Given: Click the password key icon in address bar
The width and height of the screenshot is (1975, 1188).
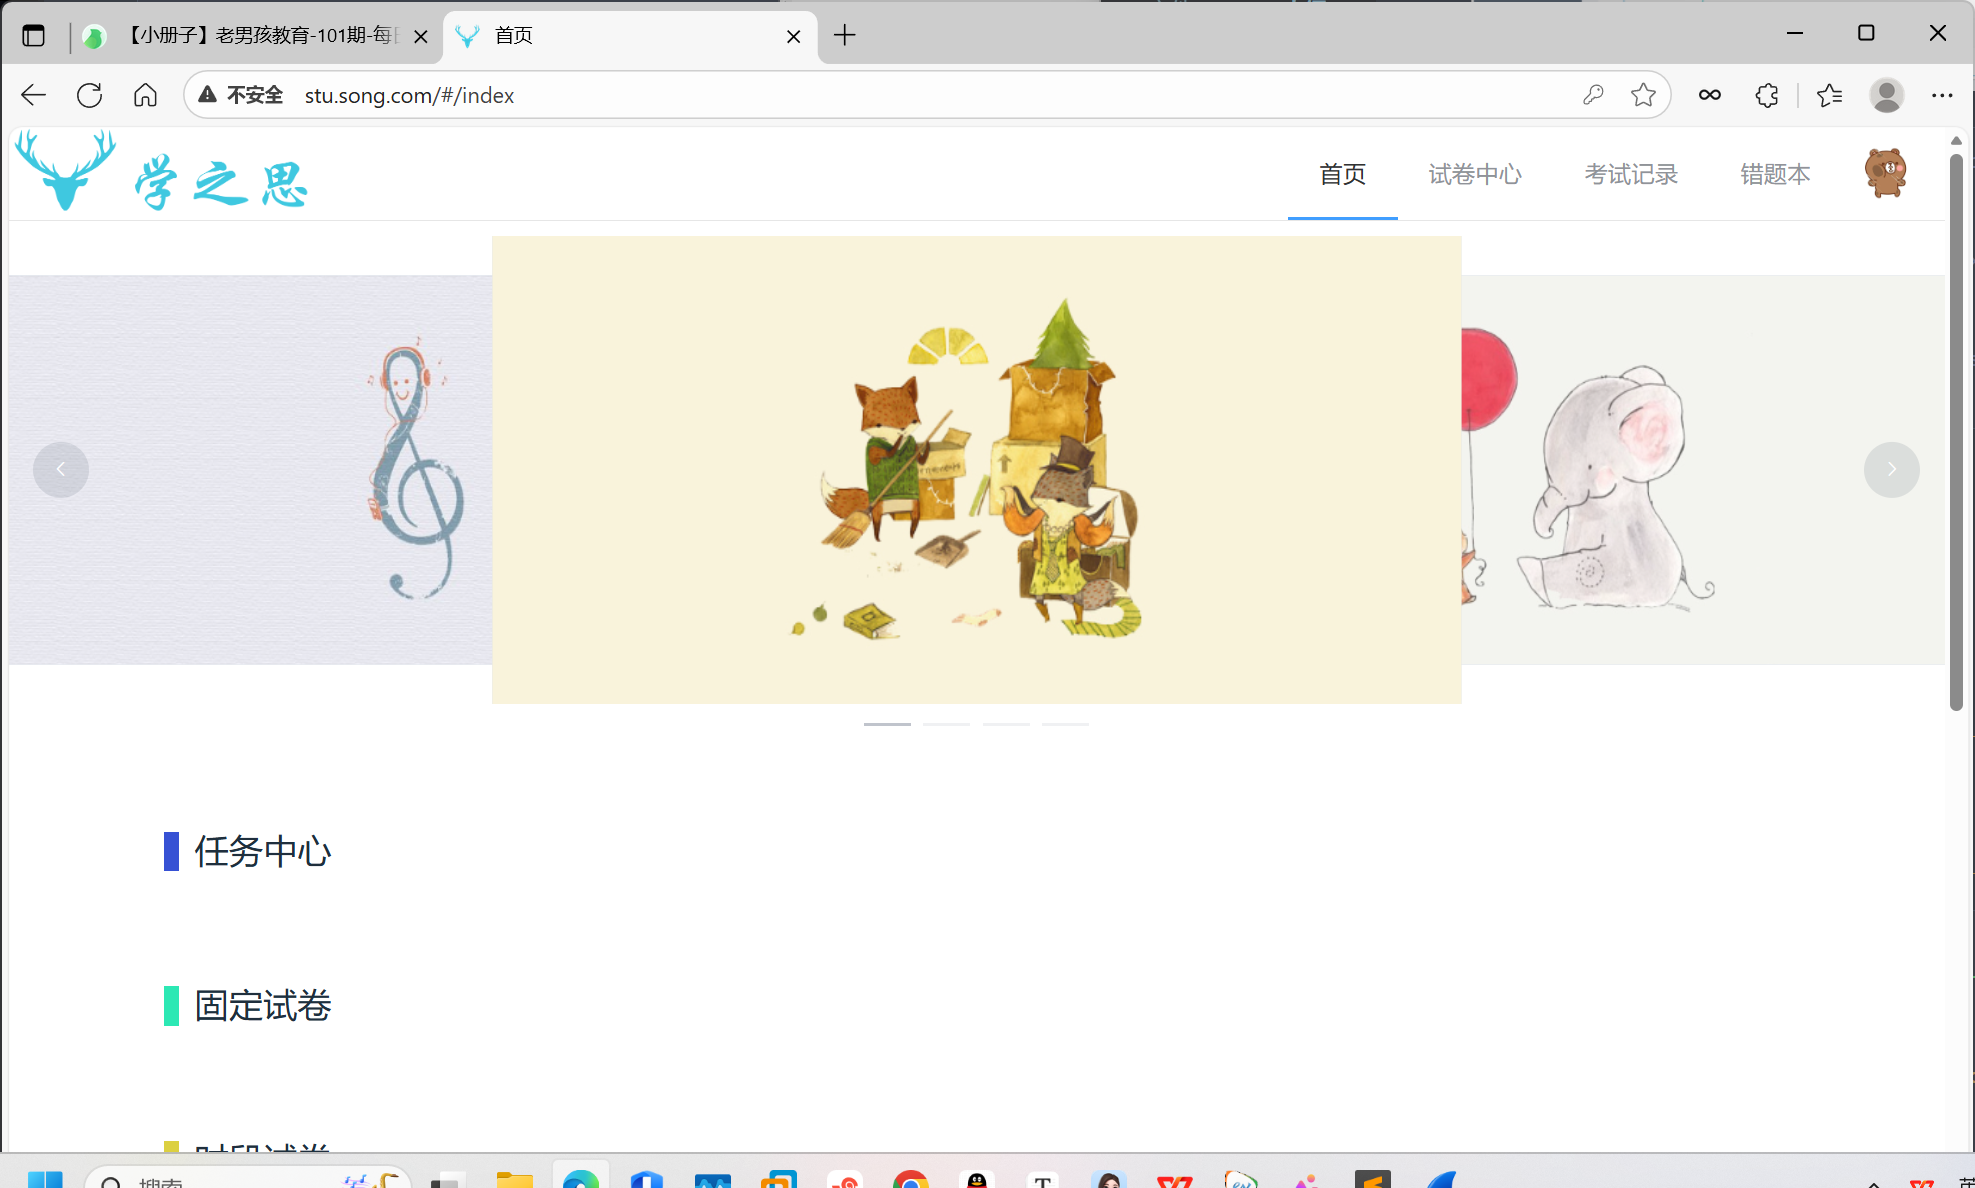Looking at the screenshot, I should coord(1593,95).
